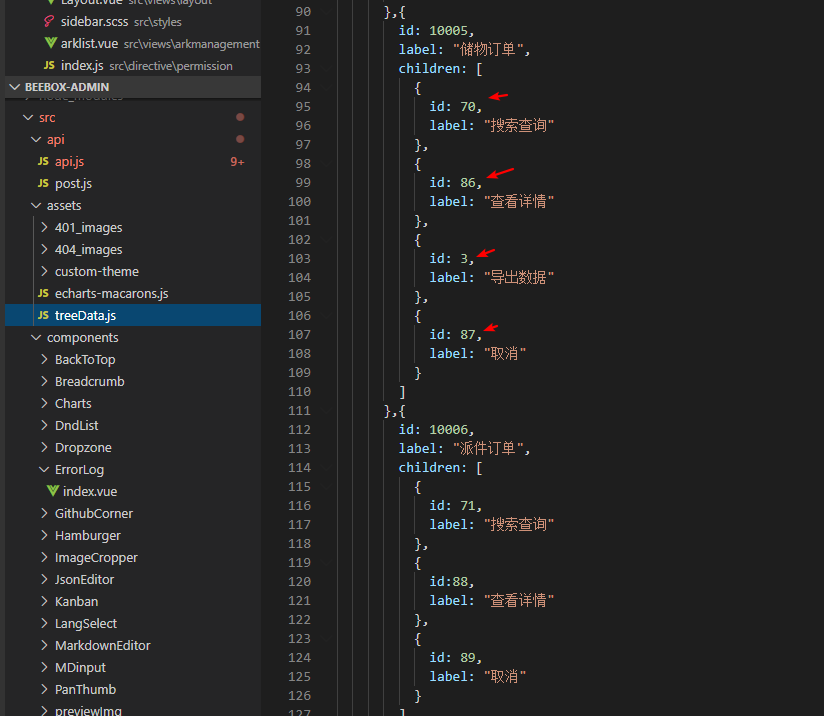Click line number 93 in gutter

coord(303,69)
